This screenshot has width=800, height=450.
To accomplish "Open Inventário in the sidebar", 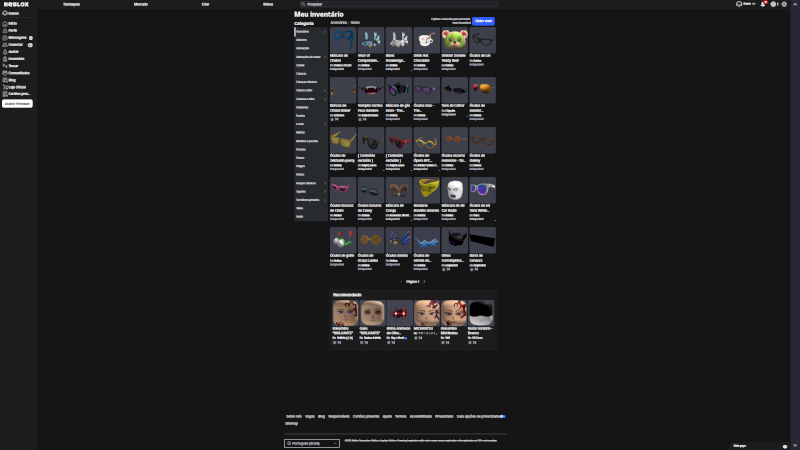I will pyautogui.click(x=14, y=59).
